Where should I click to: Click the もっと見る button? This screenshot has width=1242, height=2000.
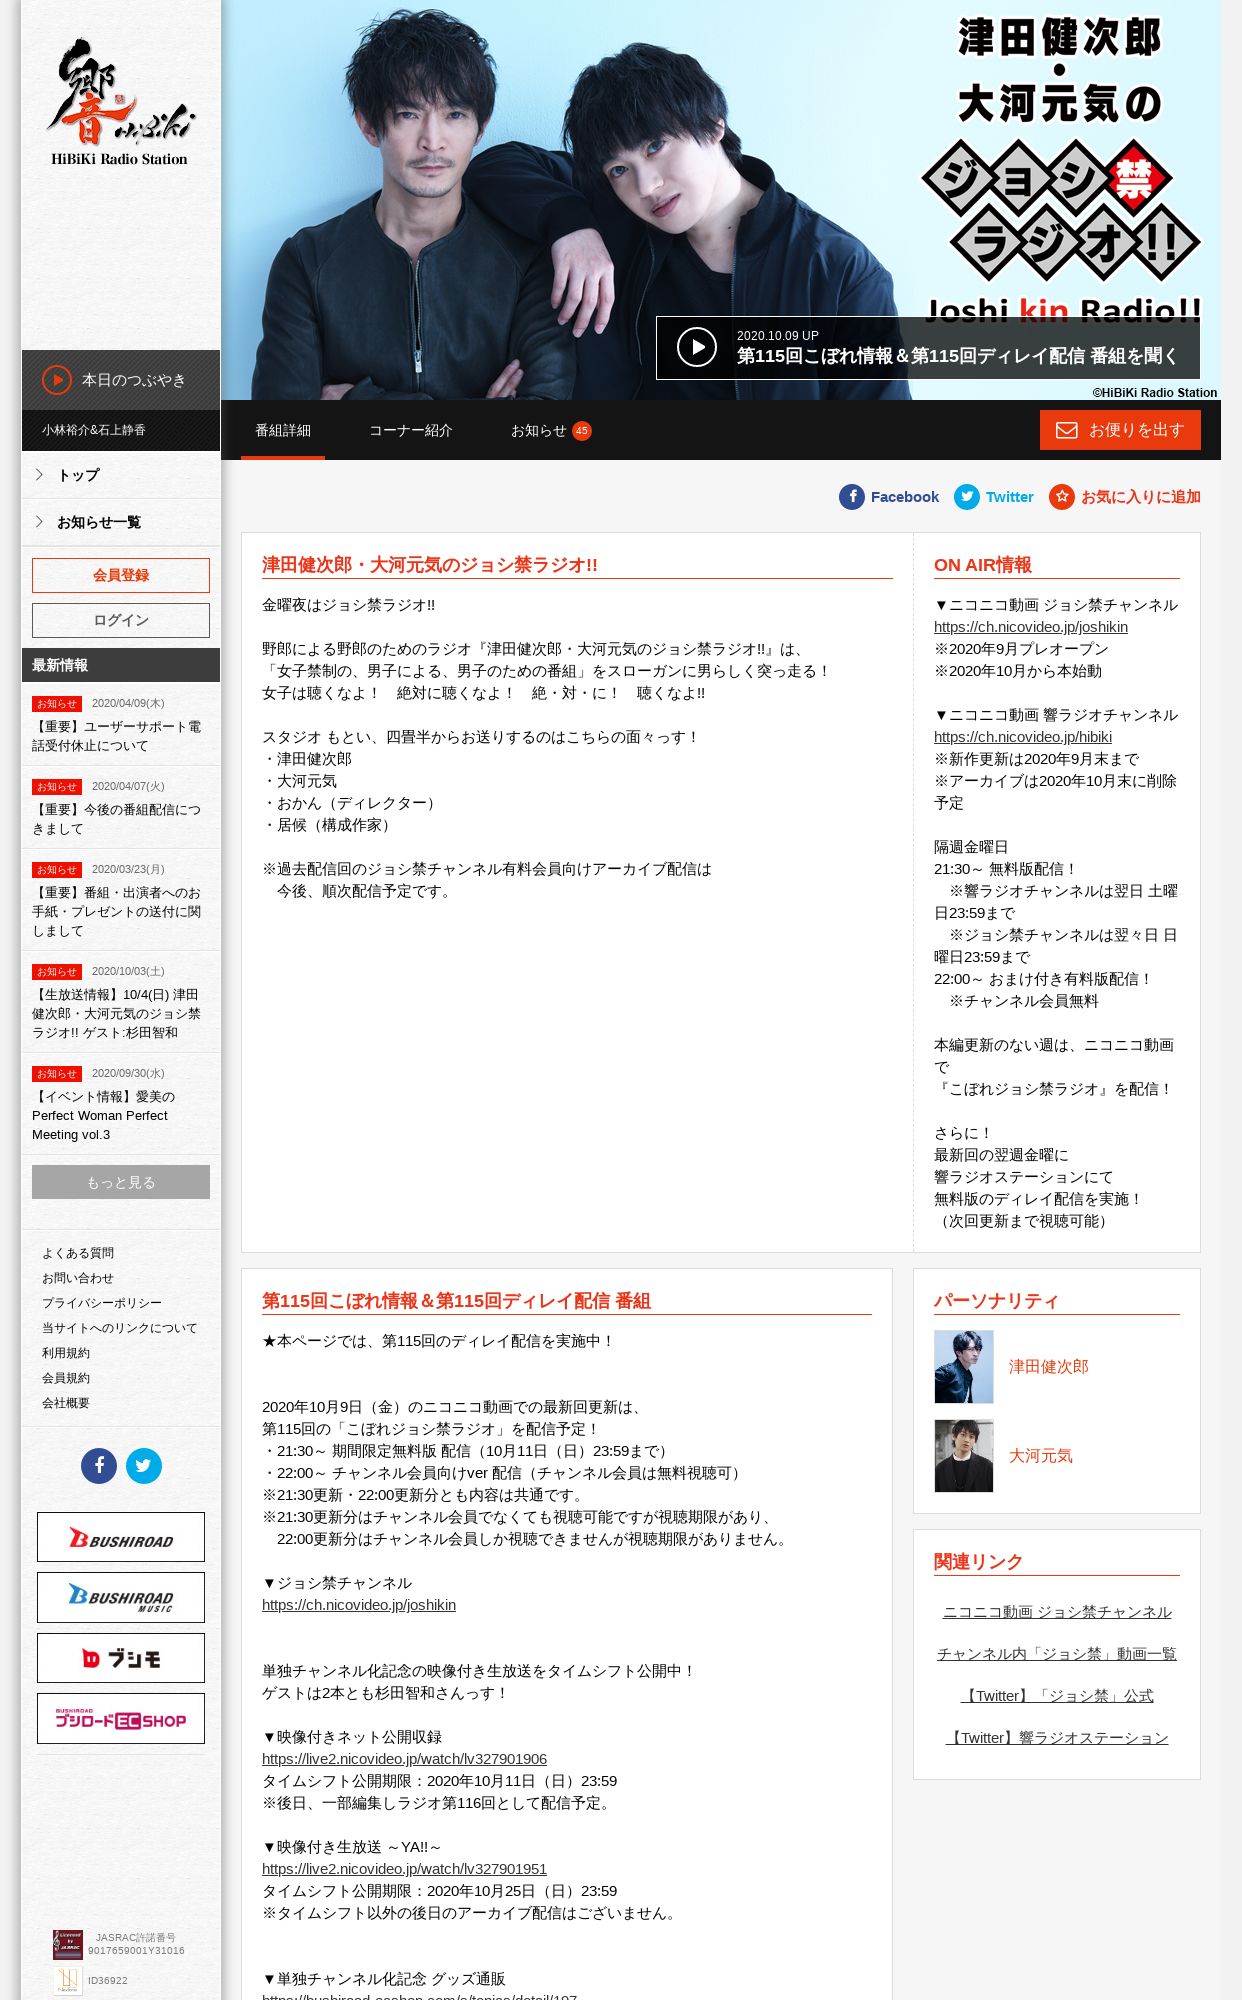pyautogui.click(x=121, y=1182)
